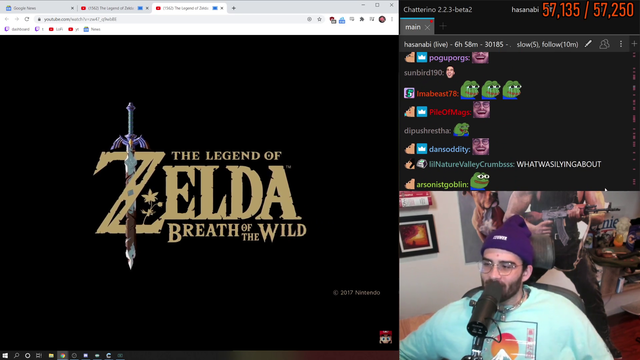Click username dansoddity in chat
The image size is (640, 360).
tap(450, 149)
